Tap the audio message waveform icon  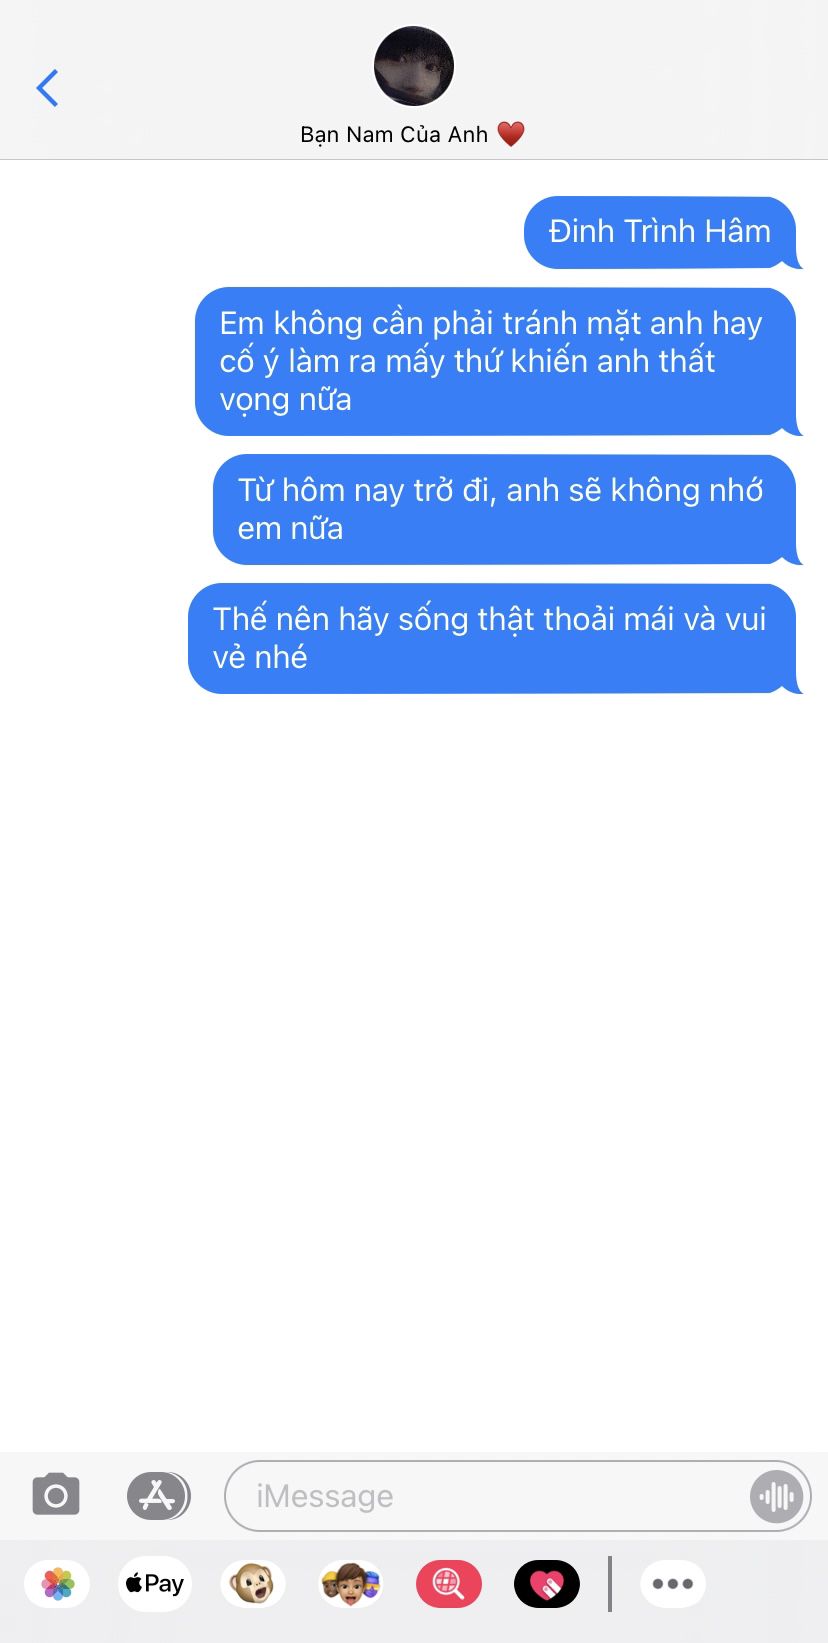(x=776, y=1496)
